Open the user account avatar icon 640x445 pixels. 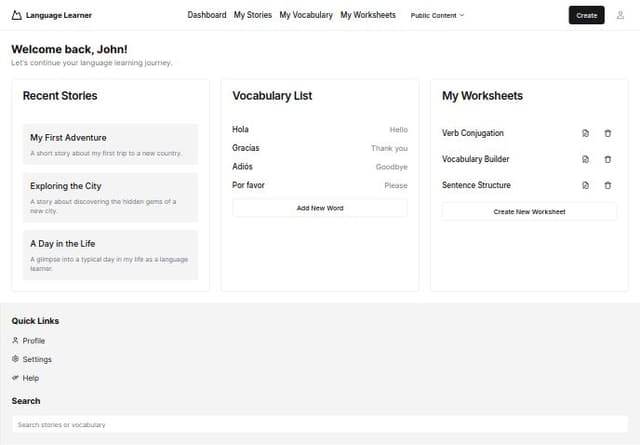tap(620, 15)
